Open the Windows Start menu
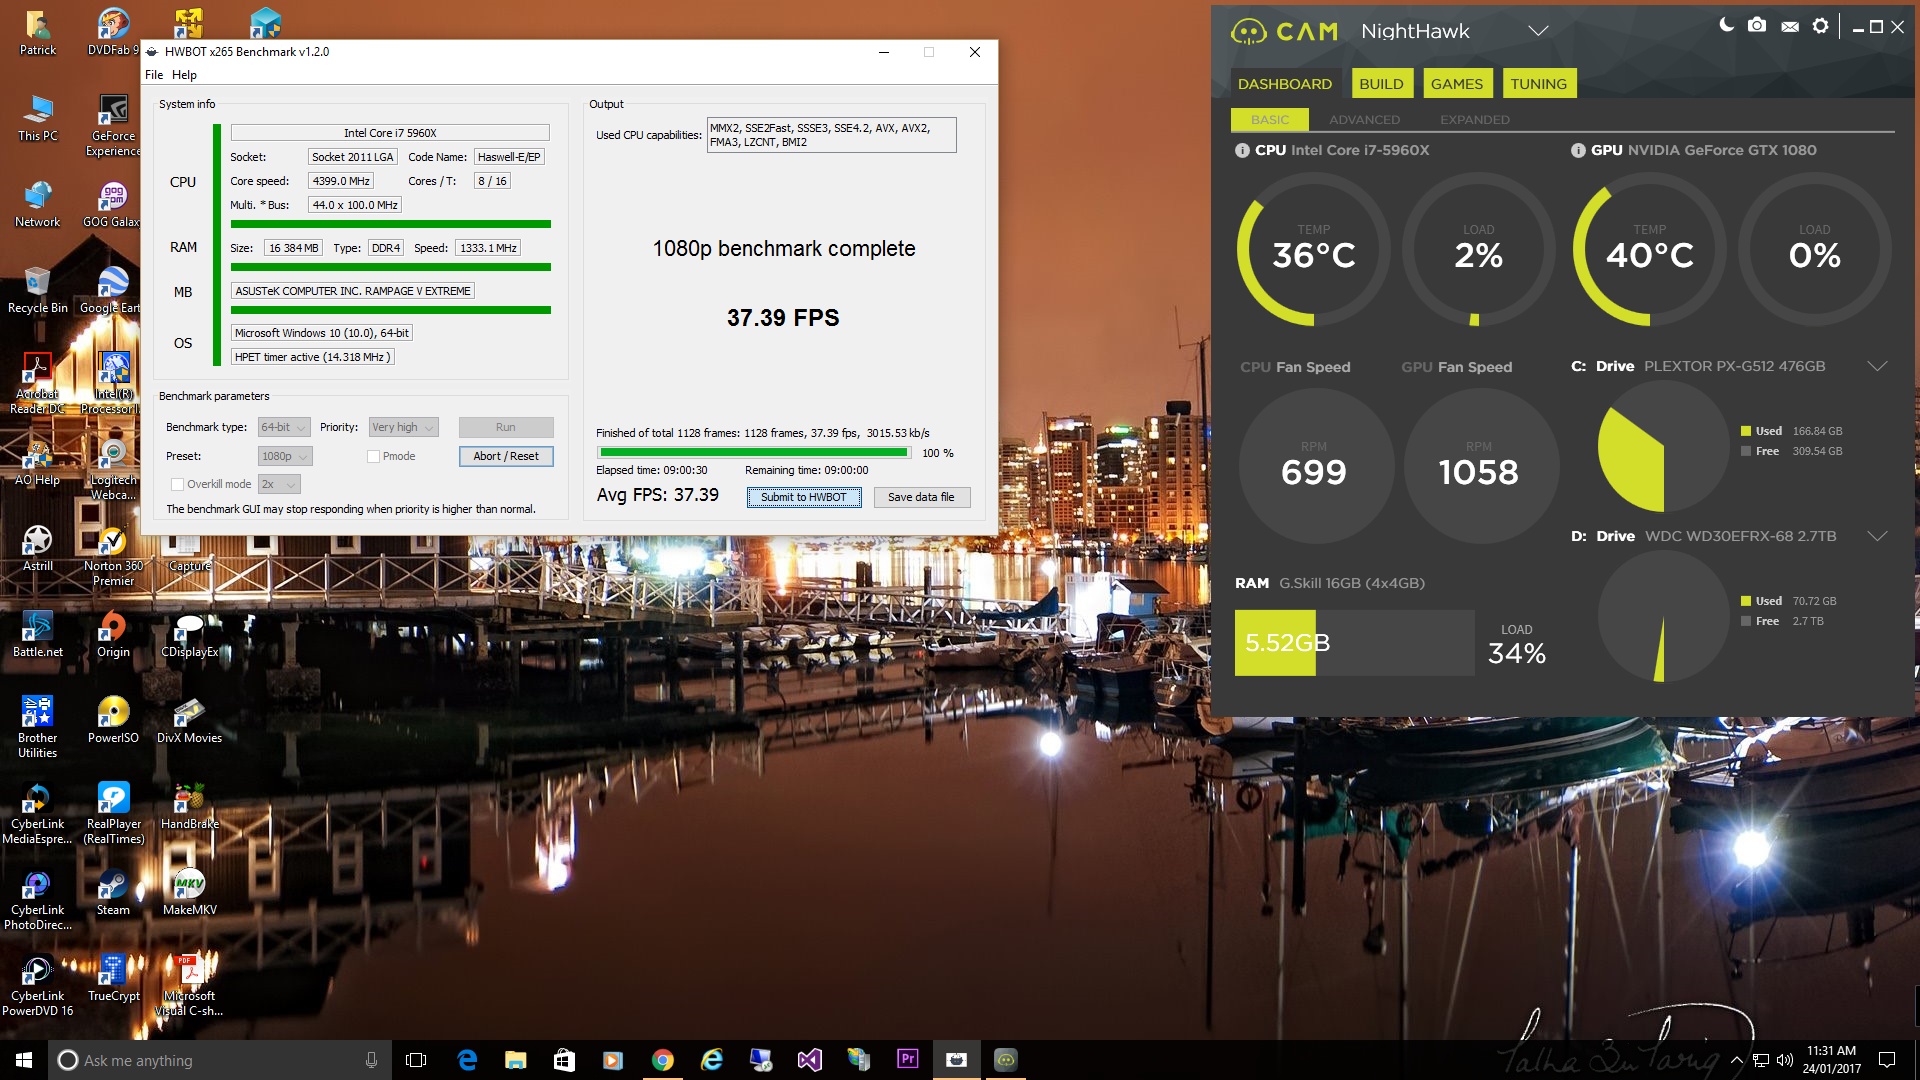Viewport: 1920px width, 1080px height. [x=24, y=1060]
